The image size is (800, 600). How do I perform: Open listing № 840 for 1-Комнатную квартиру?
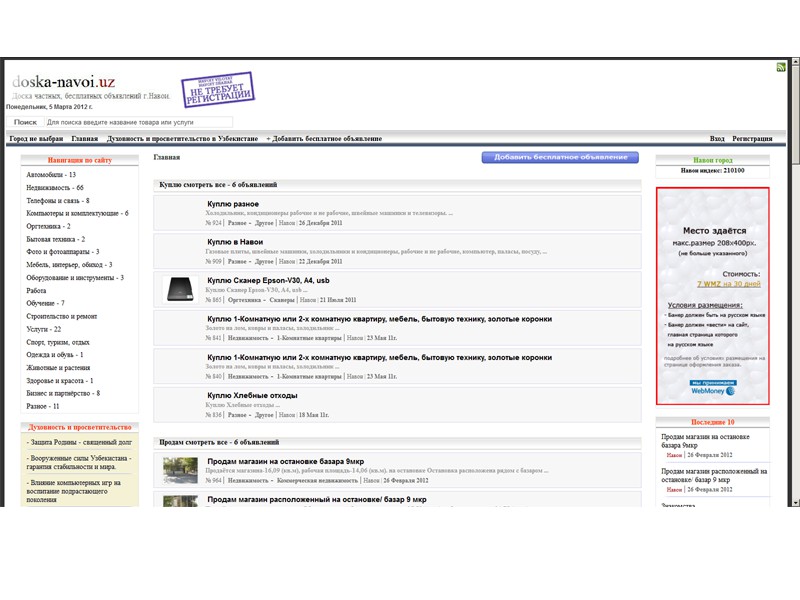pos(380,358)
